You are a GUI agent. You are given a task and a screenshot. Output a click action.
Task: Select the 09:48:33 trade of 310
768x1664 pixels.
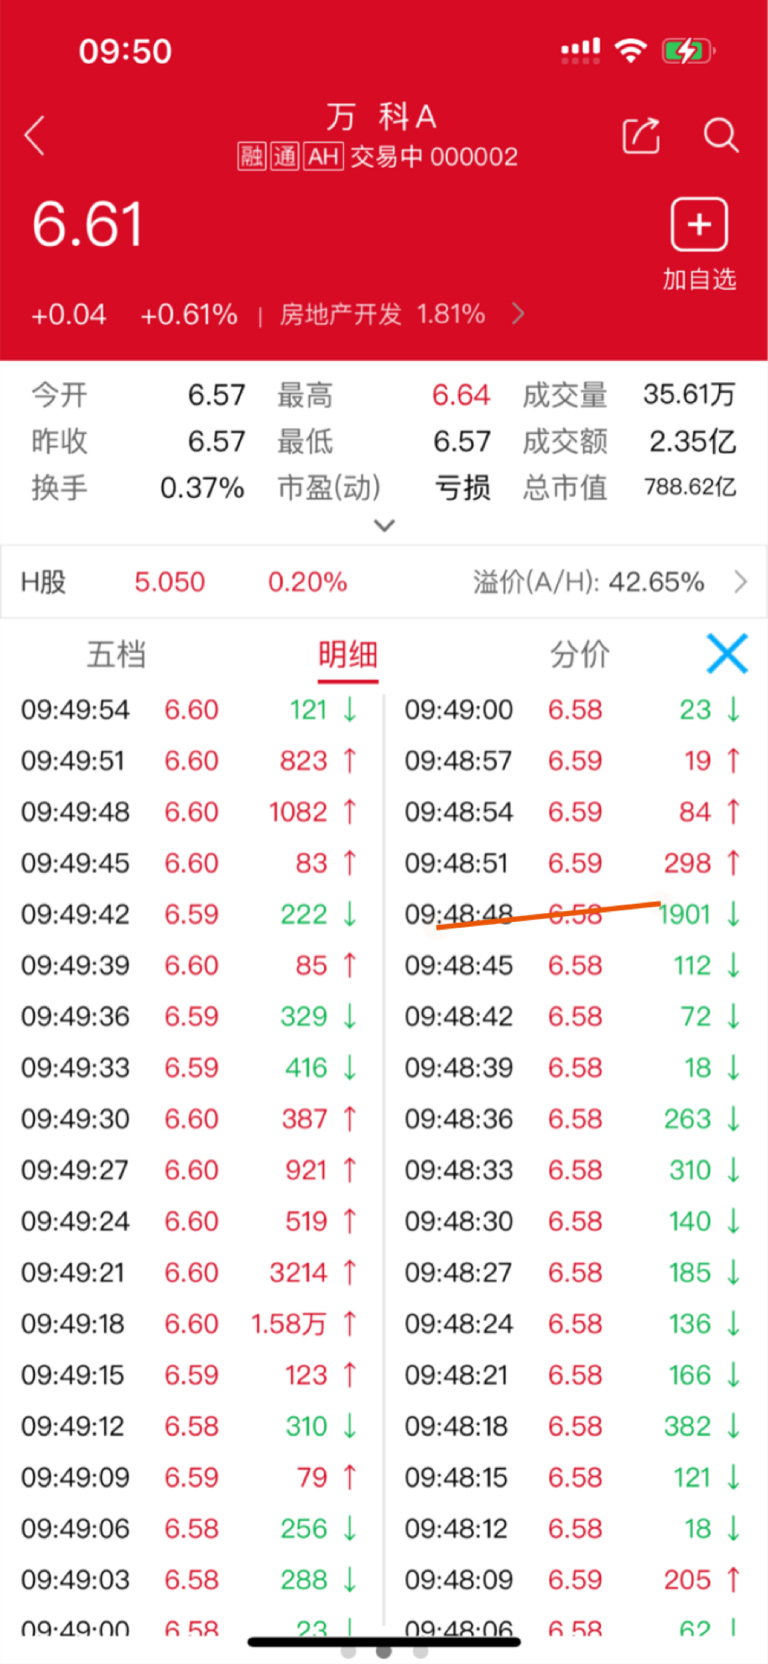573,1170
